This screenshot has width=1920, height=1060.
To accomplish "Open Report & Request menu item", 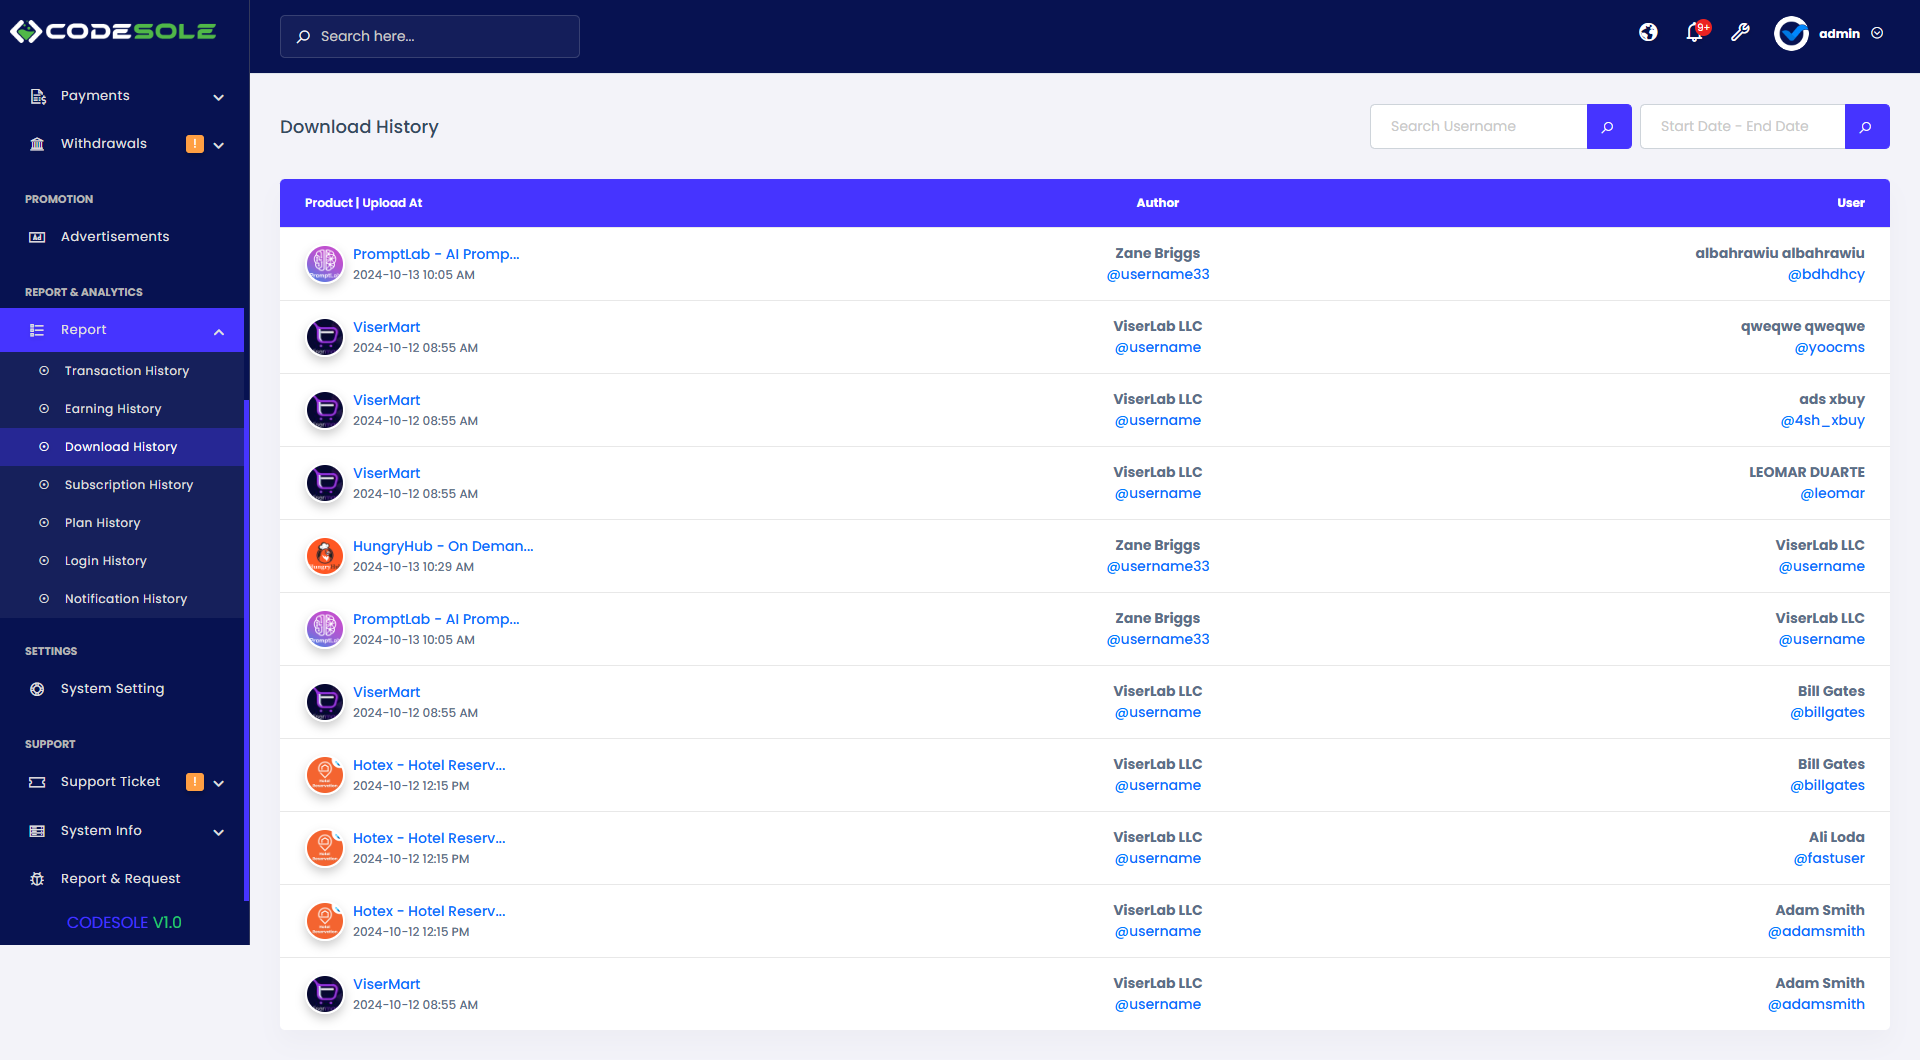I will [x=122, y=879].
